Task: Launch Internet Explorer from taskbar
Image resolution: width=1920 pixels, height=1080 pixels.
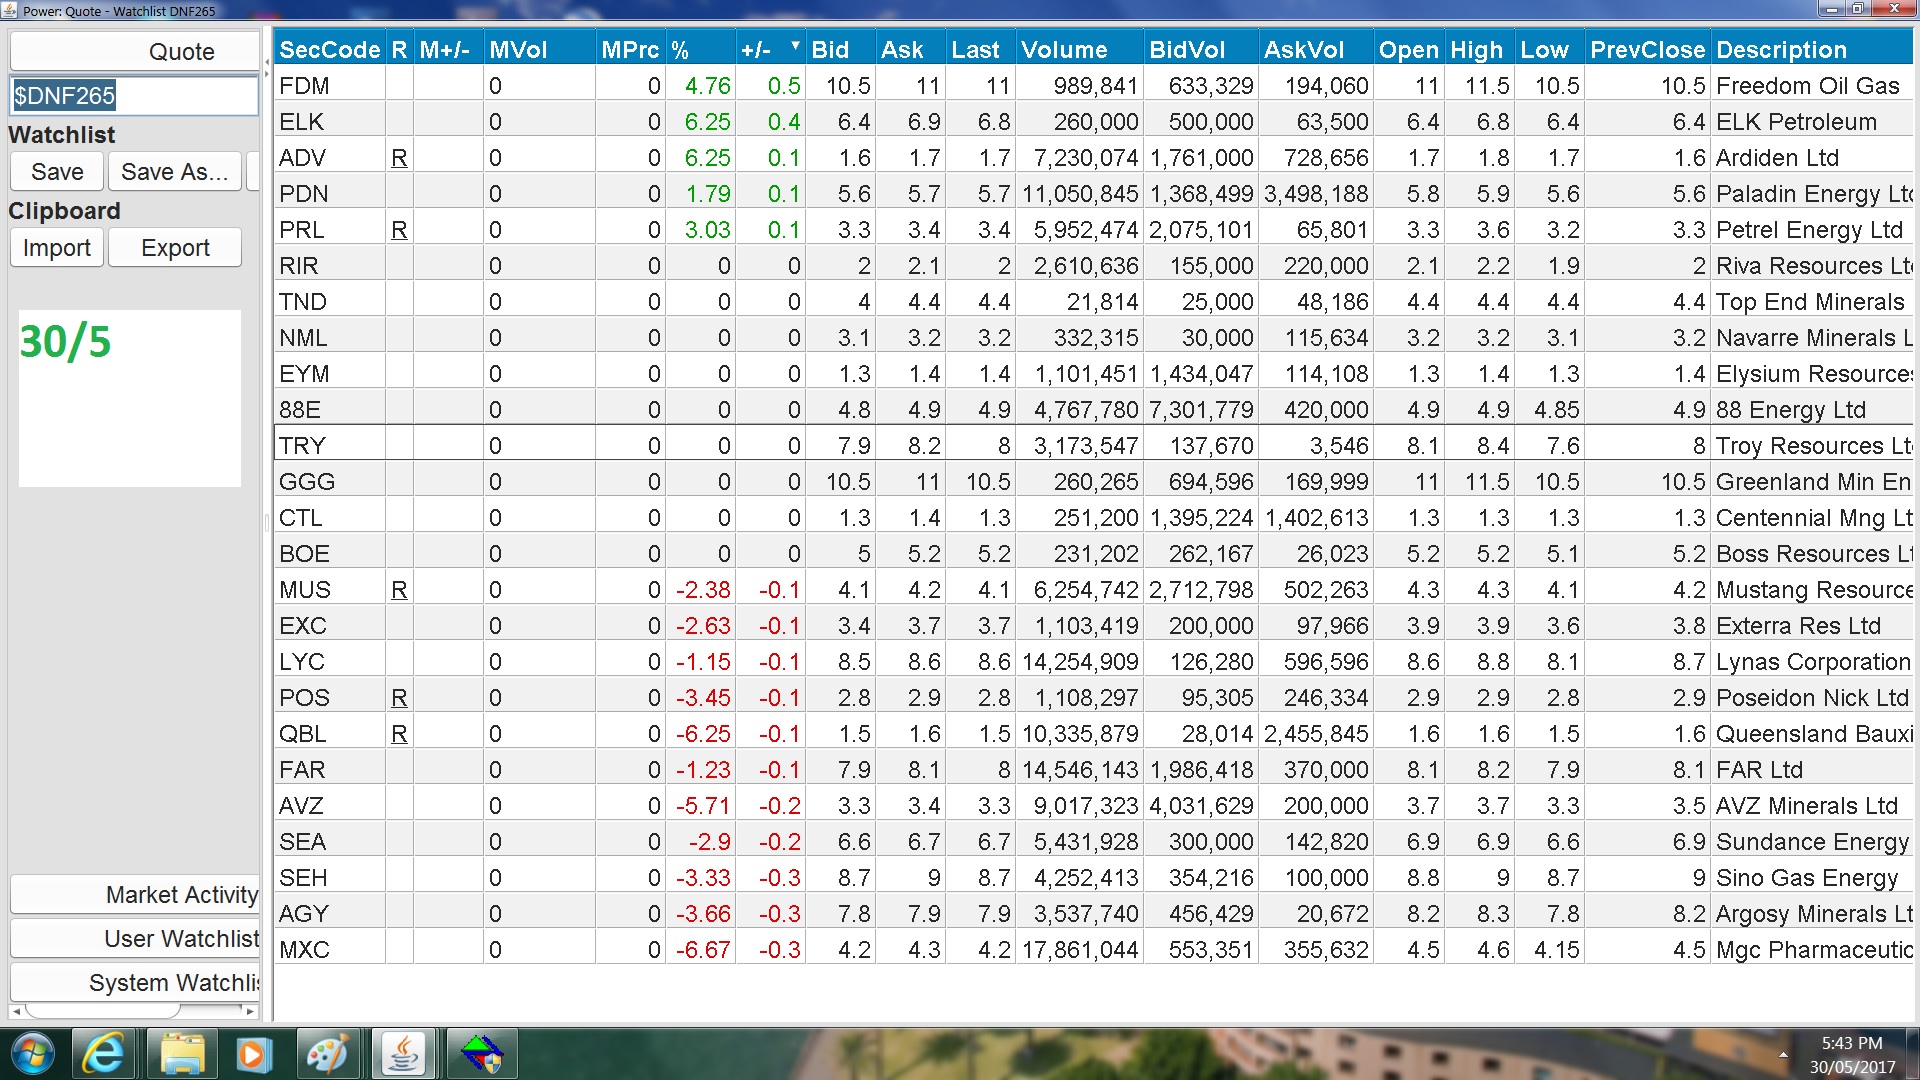Action: (103, 1054)
